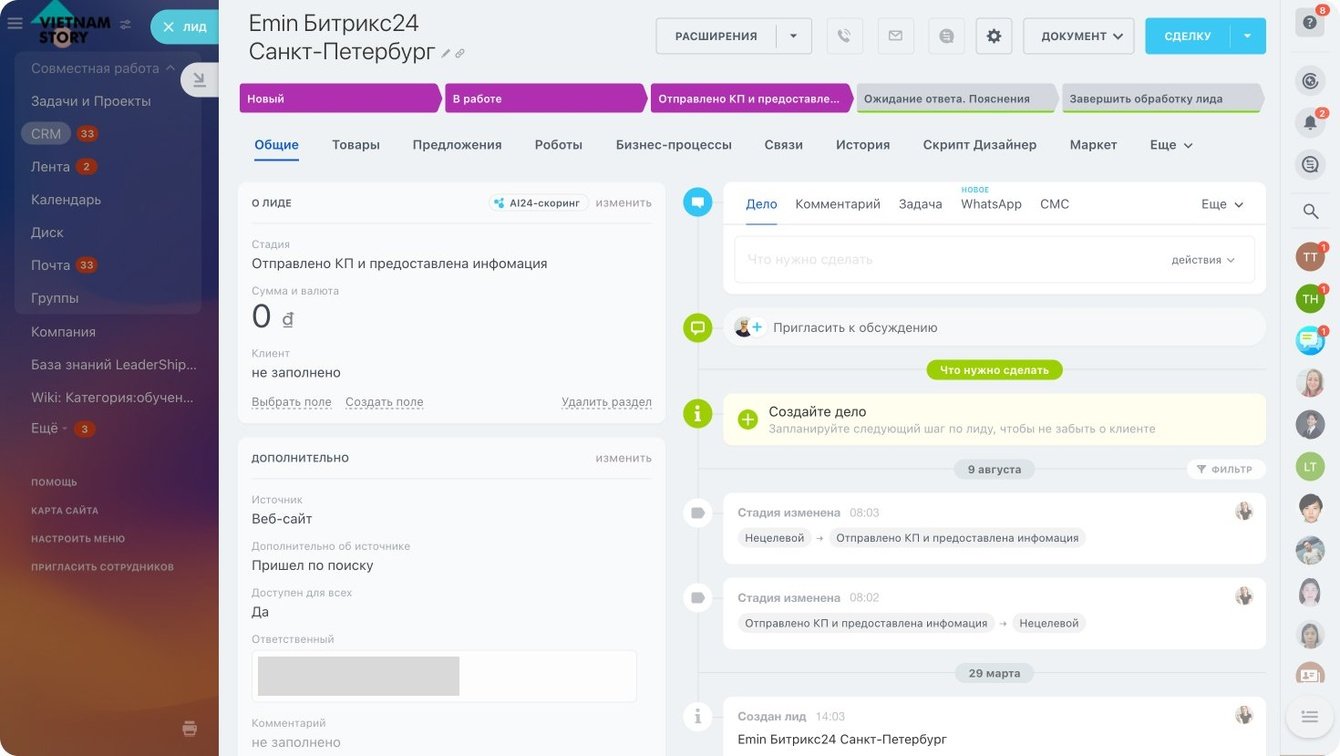Click the Создать поле link

tap(384, 402)
